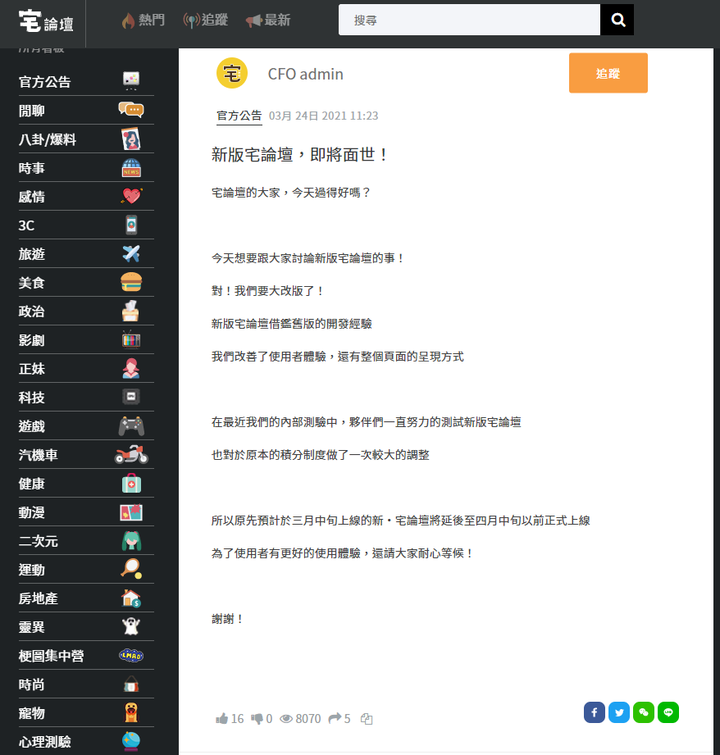Screen dimensions: 720x755
Task: Open the 時尚 board icon
Action: [x=131, y=684]
